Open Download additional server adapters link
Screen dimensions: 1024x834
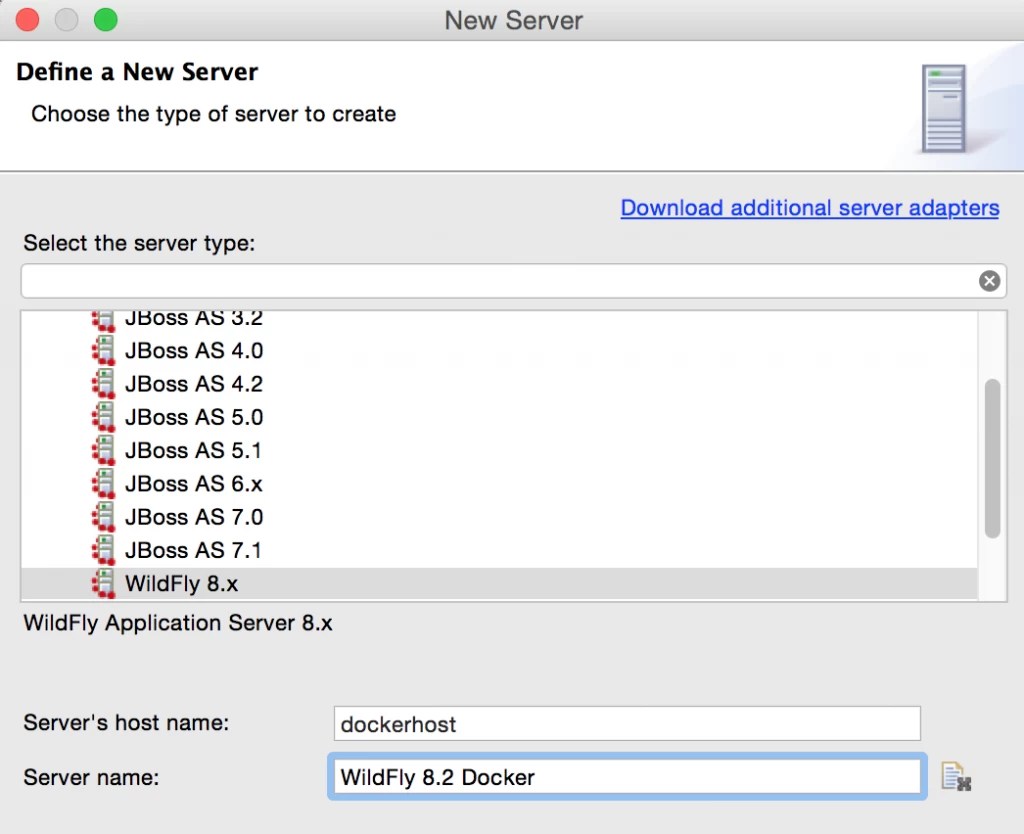[809, 207]
